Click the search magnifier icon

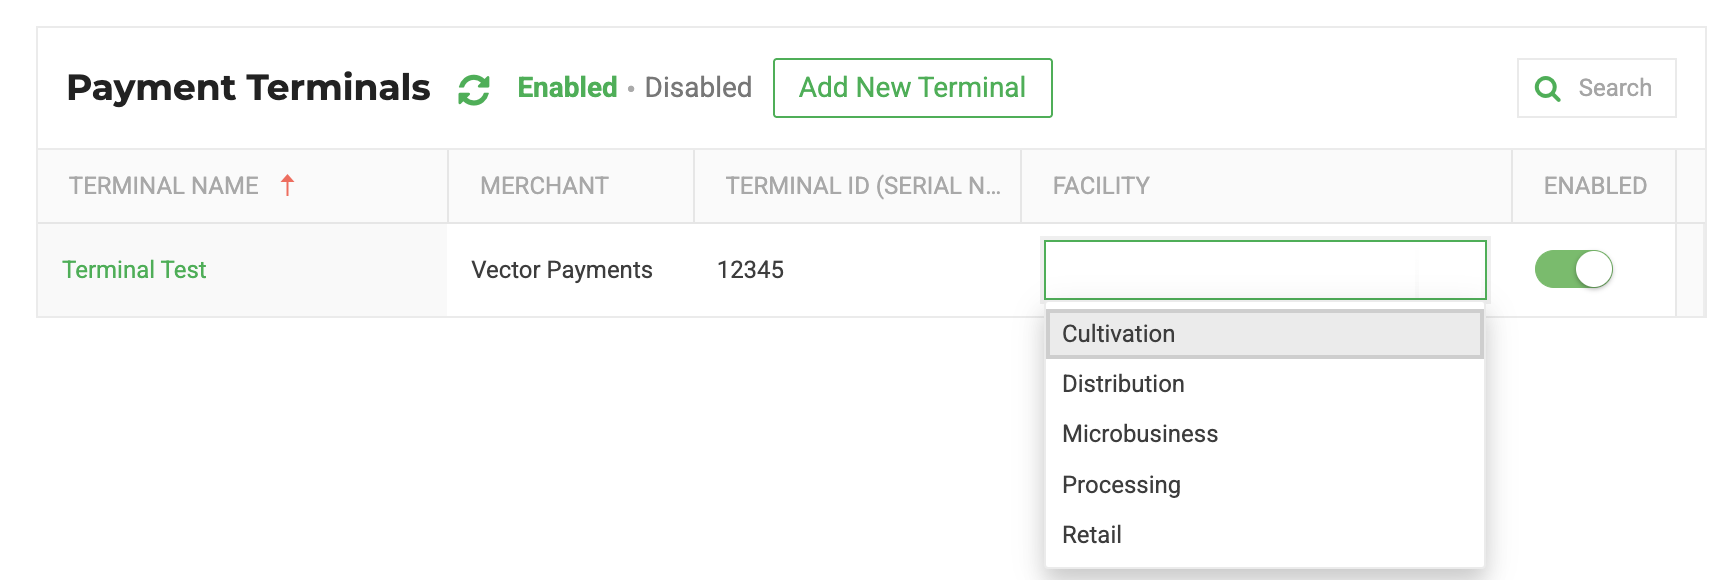coord(1547,89)
